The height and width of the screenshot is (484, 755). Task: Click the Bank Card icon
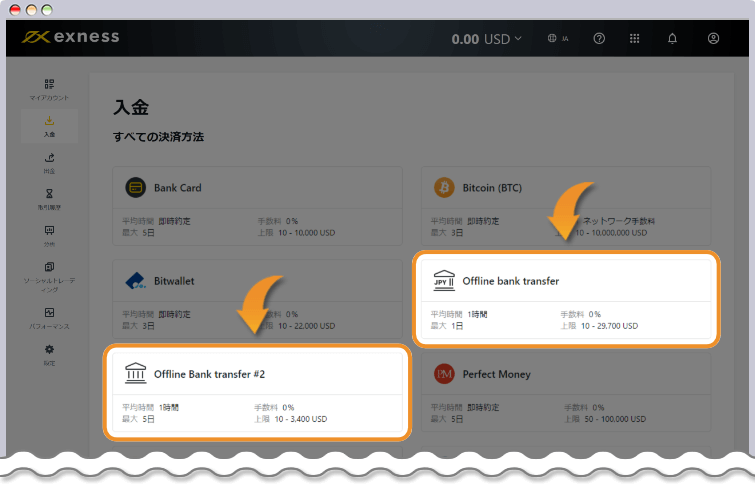[x=136, y=188]
